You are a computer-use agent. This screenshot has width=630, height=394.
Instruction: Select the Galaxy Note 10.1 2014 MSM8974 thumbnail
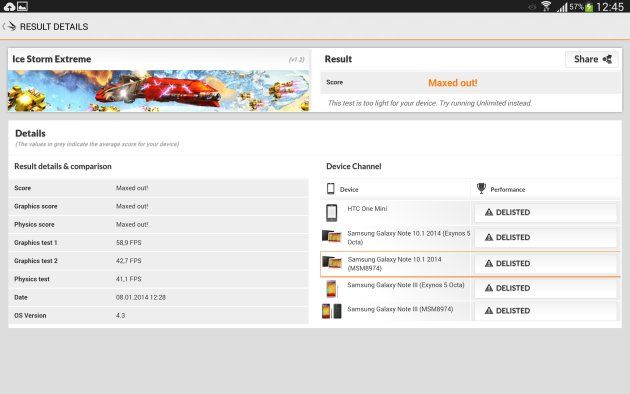click(x=332, y=262)
